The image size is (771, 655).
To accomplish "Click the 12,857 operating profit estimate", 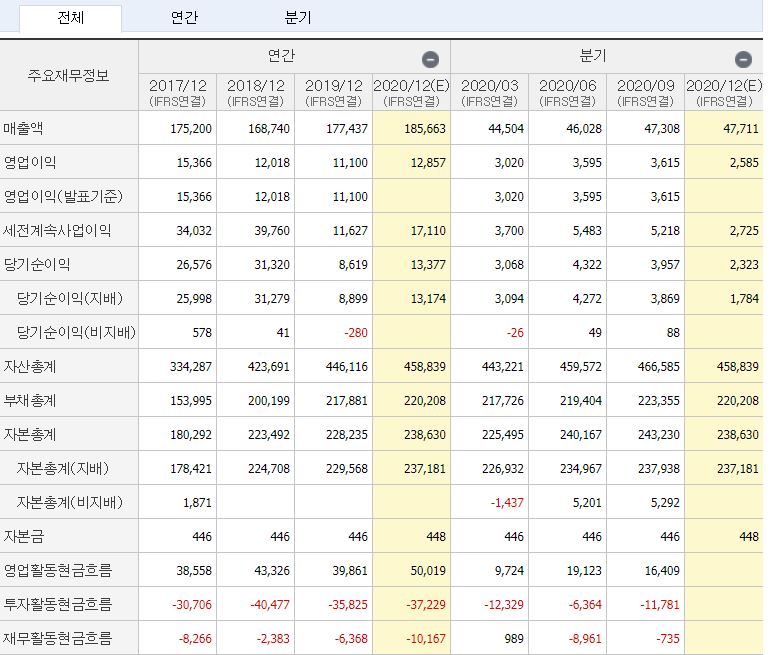I will click(428, 163).
